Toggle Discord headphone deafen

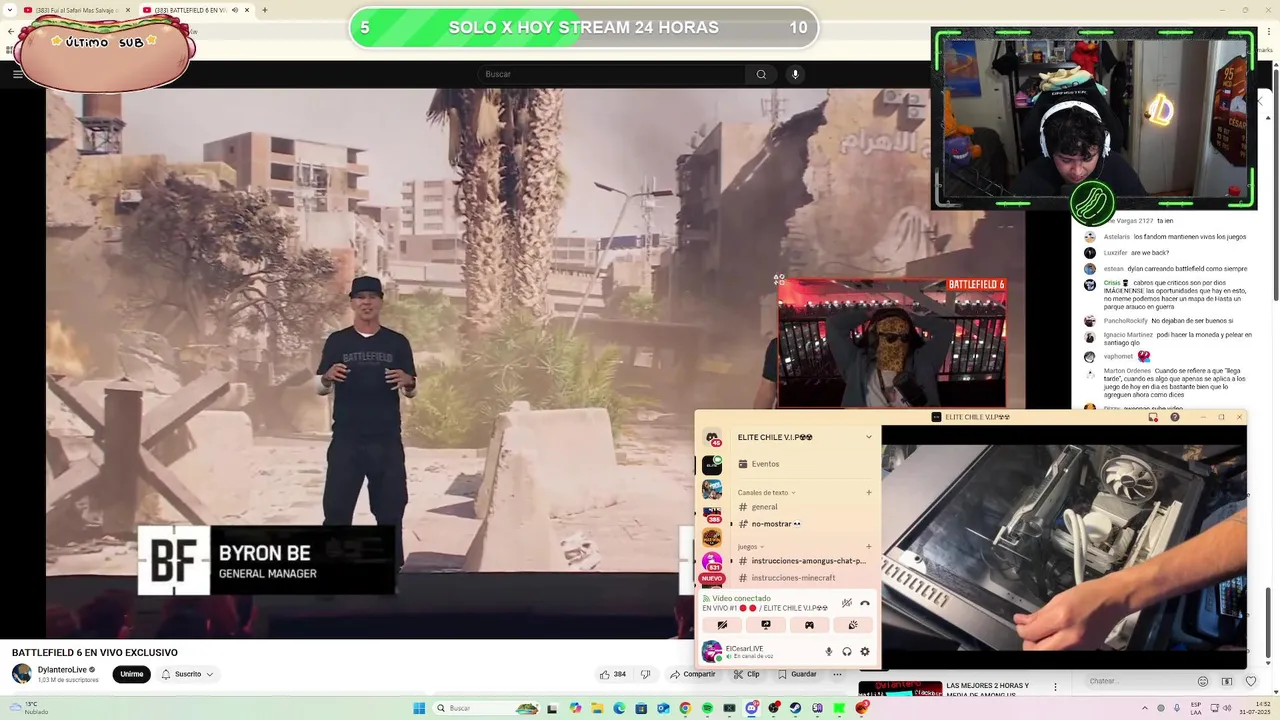coord(847,652)
